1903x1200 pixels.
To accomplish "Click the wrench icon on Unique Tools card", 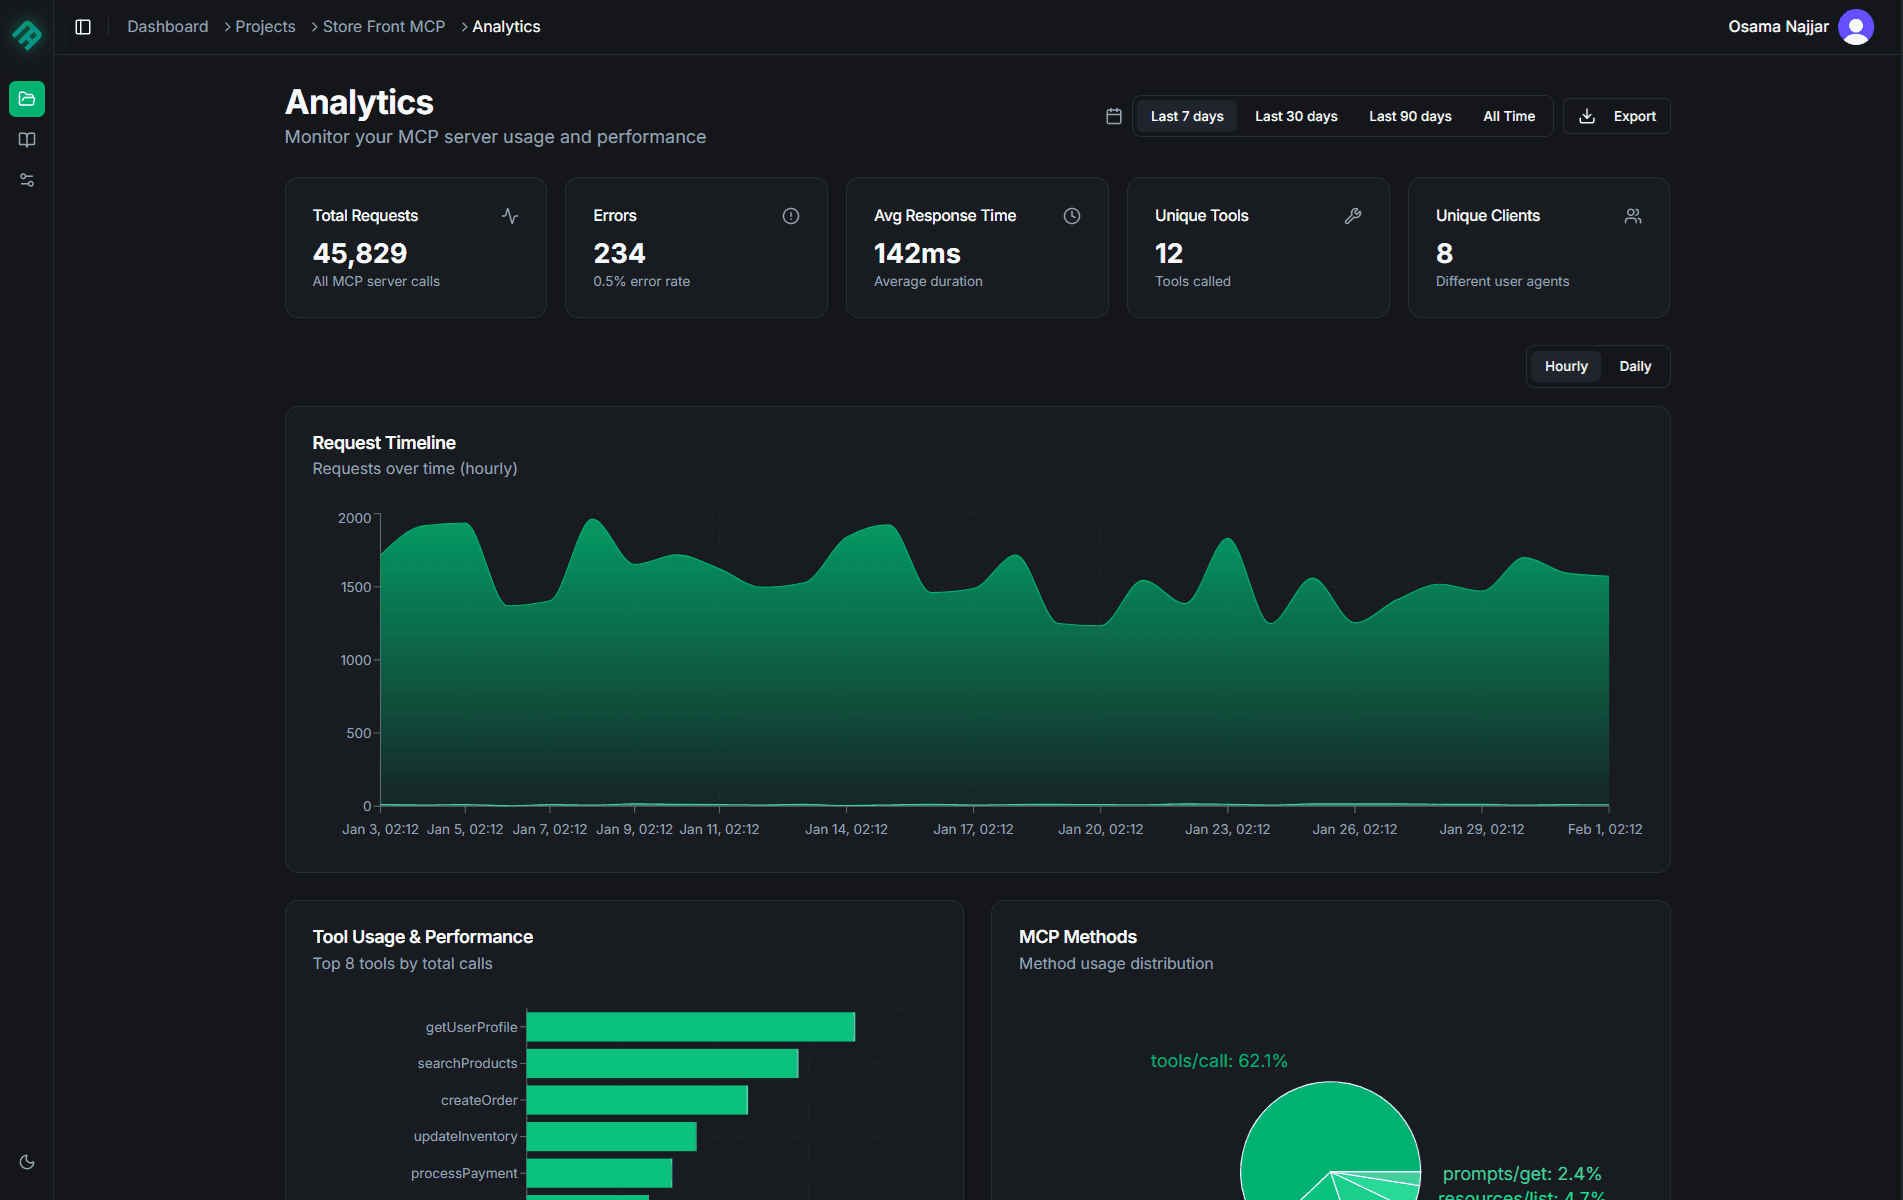I will (1353, 215).
